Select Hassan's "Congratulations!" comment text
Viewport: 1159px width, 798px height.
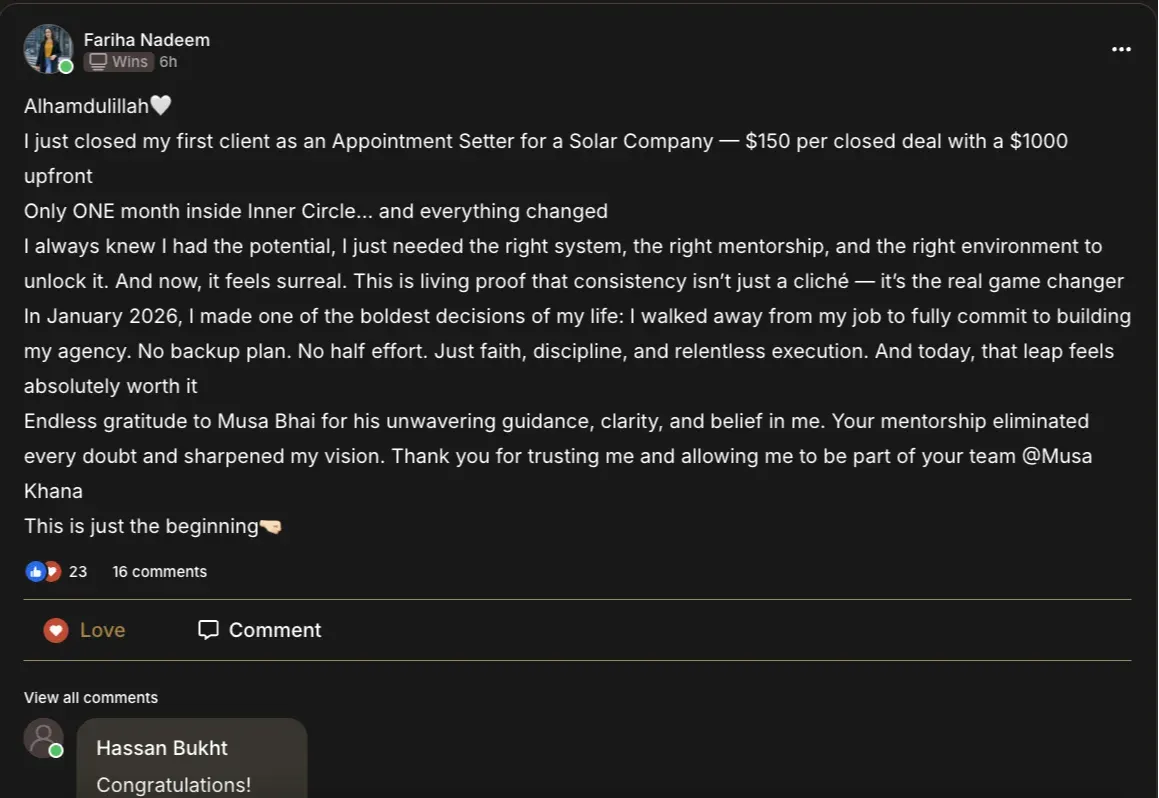point(173,785)
